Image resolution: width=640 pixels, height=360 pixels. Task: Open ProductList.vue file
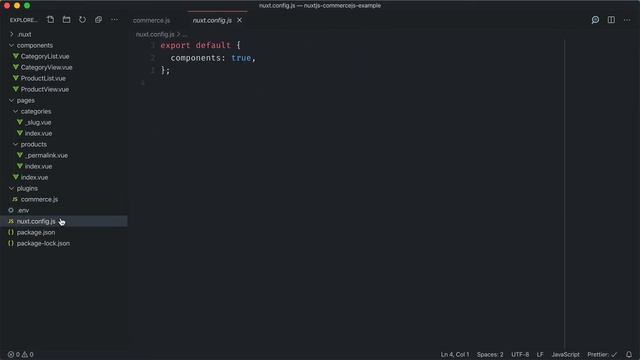coord(64,78)
